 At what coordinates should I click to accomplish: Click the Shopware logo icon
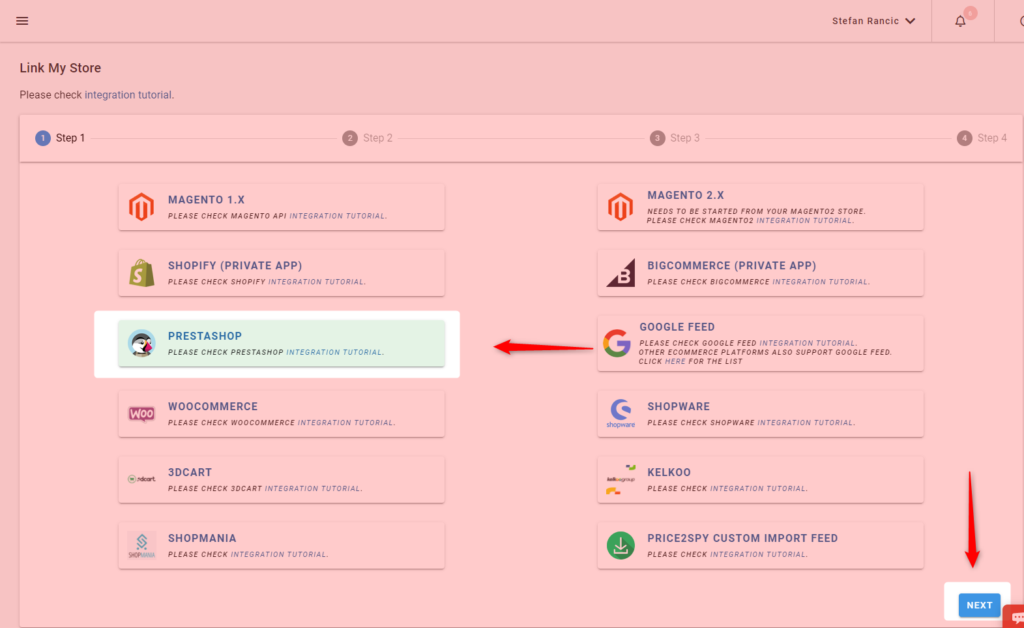[x=620, y=414]
